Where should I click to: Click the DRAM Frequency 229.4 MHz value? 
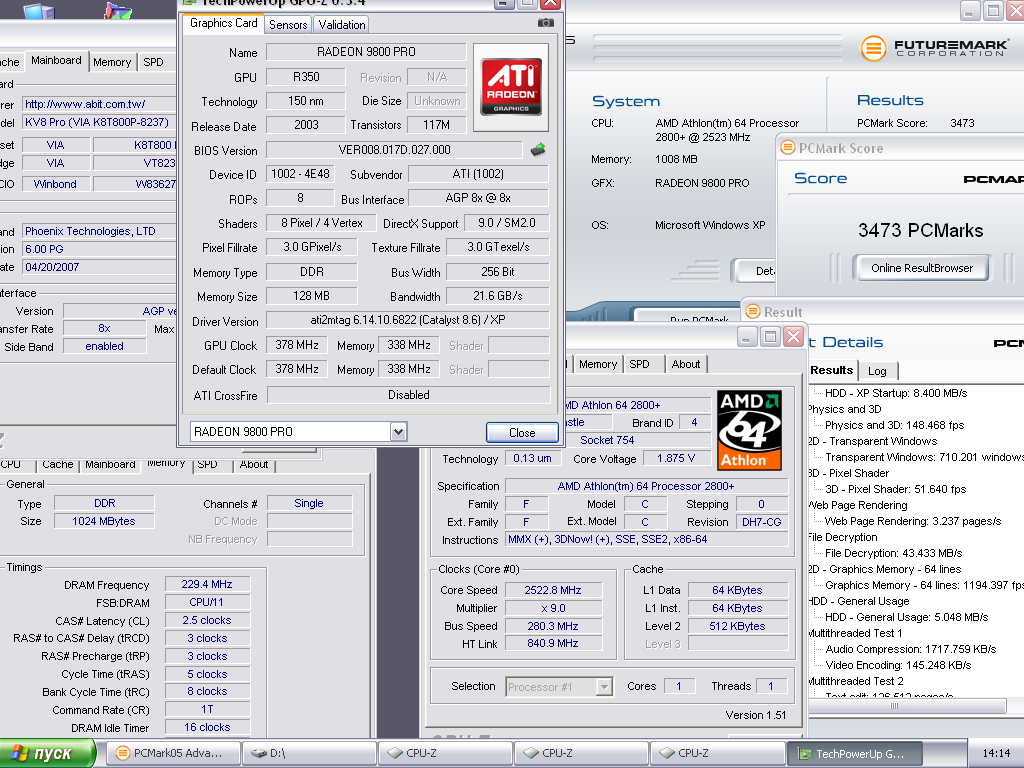tap(207, 584)
